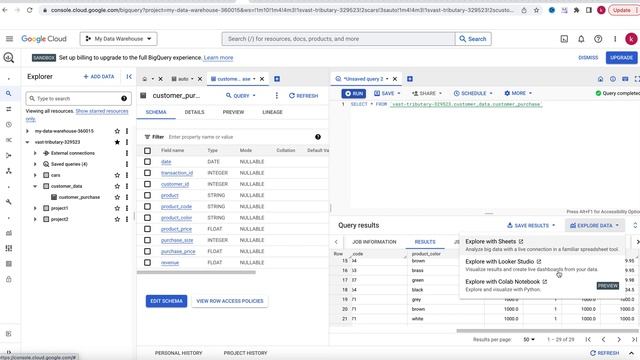Check the date field checkbox
Screen dimensions: 640x360
(147, 162)
